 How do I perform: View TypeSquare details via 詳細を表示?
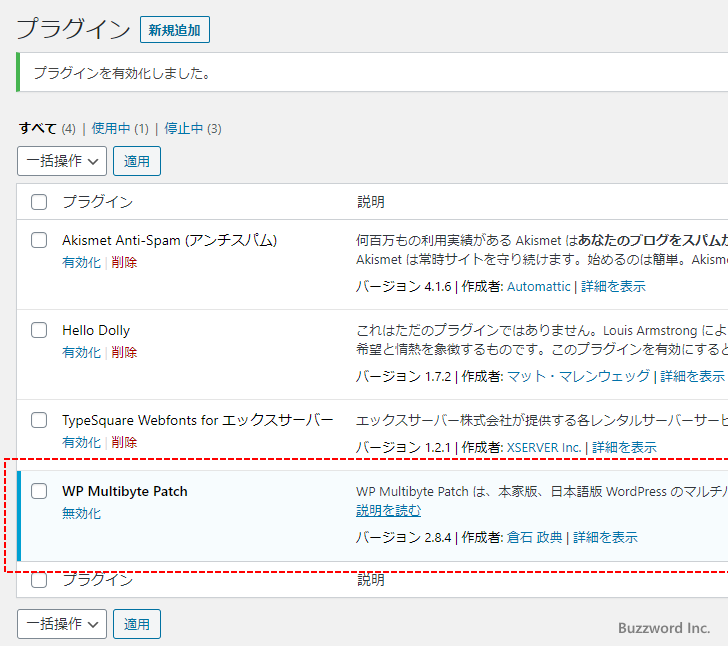(x=624, y=448)
